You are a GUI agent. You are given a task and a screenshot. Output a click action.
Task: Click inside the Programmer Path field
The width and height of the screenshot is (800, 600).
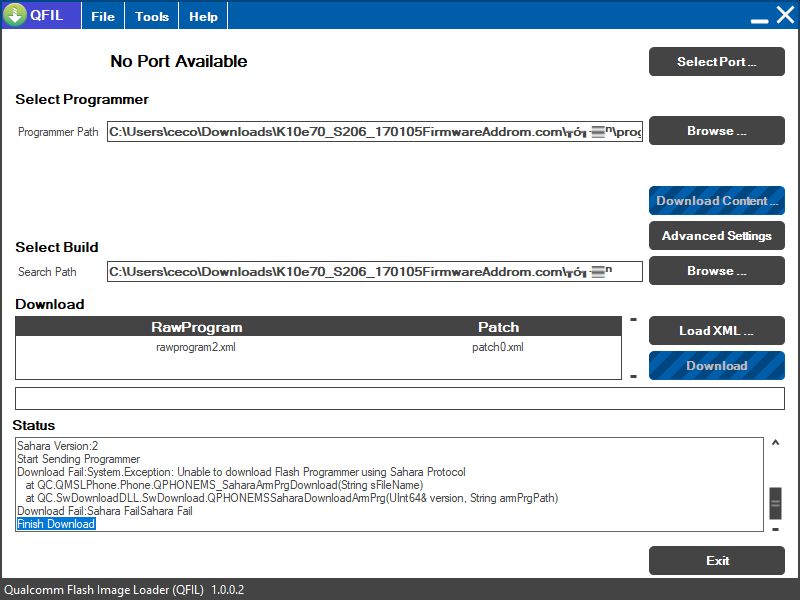(374, 132)
